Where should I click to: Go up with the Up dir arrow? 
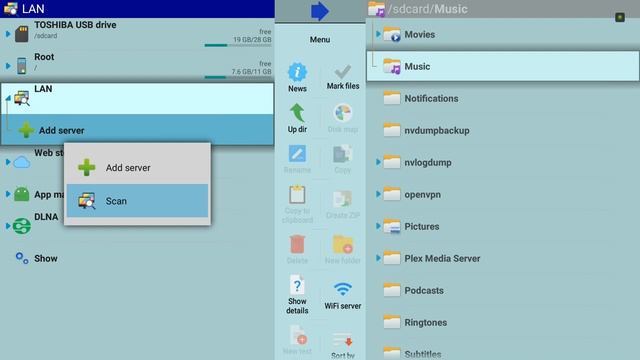tap(297, 113)
